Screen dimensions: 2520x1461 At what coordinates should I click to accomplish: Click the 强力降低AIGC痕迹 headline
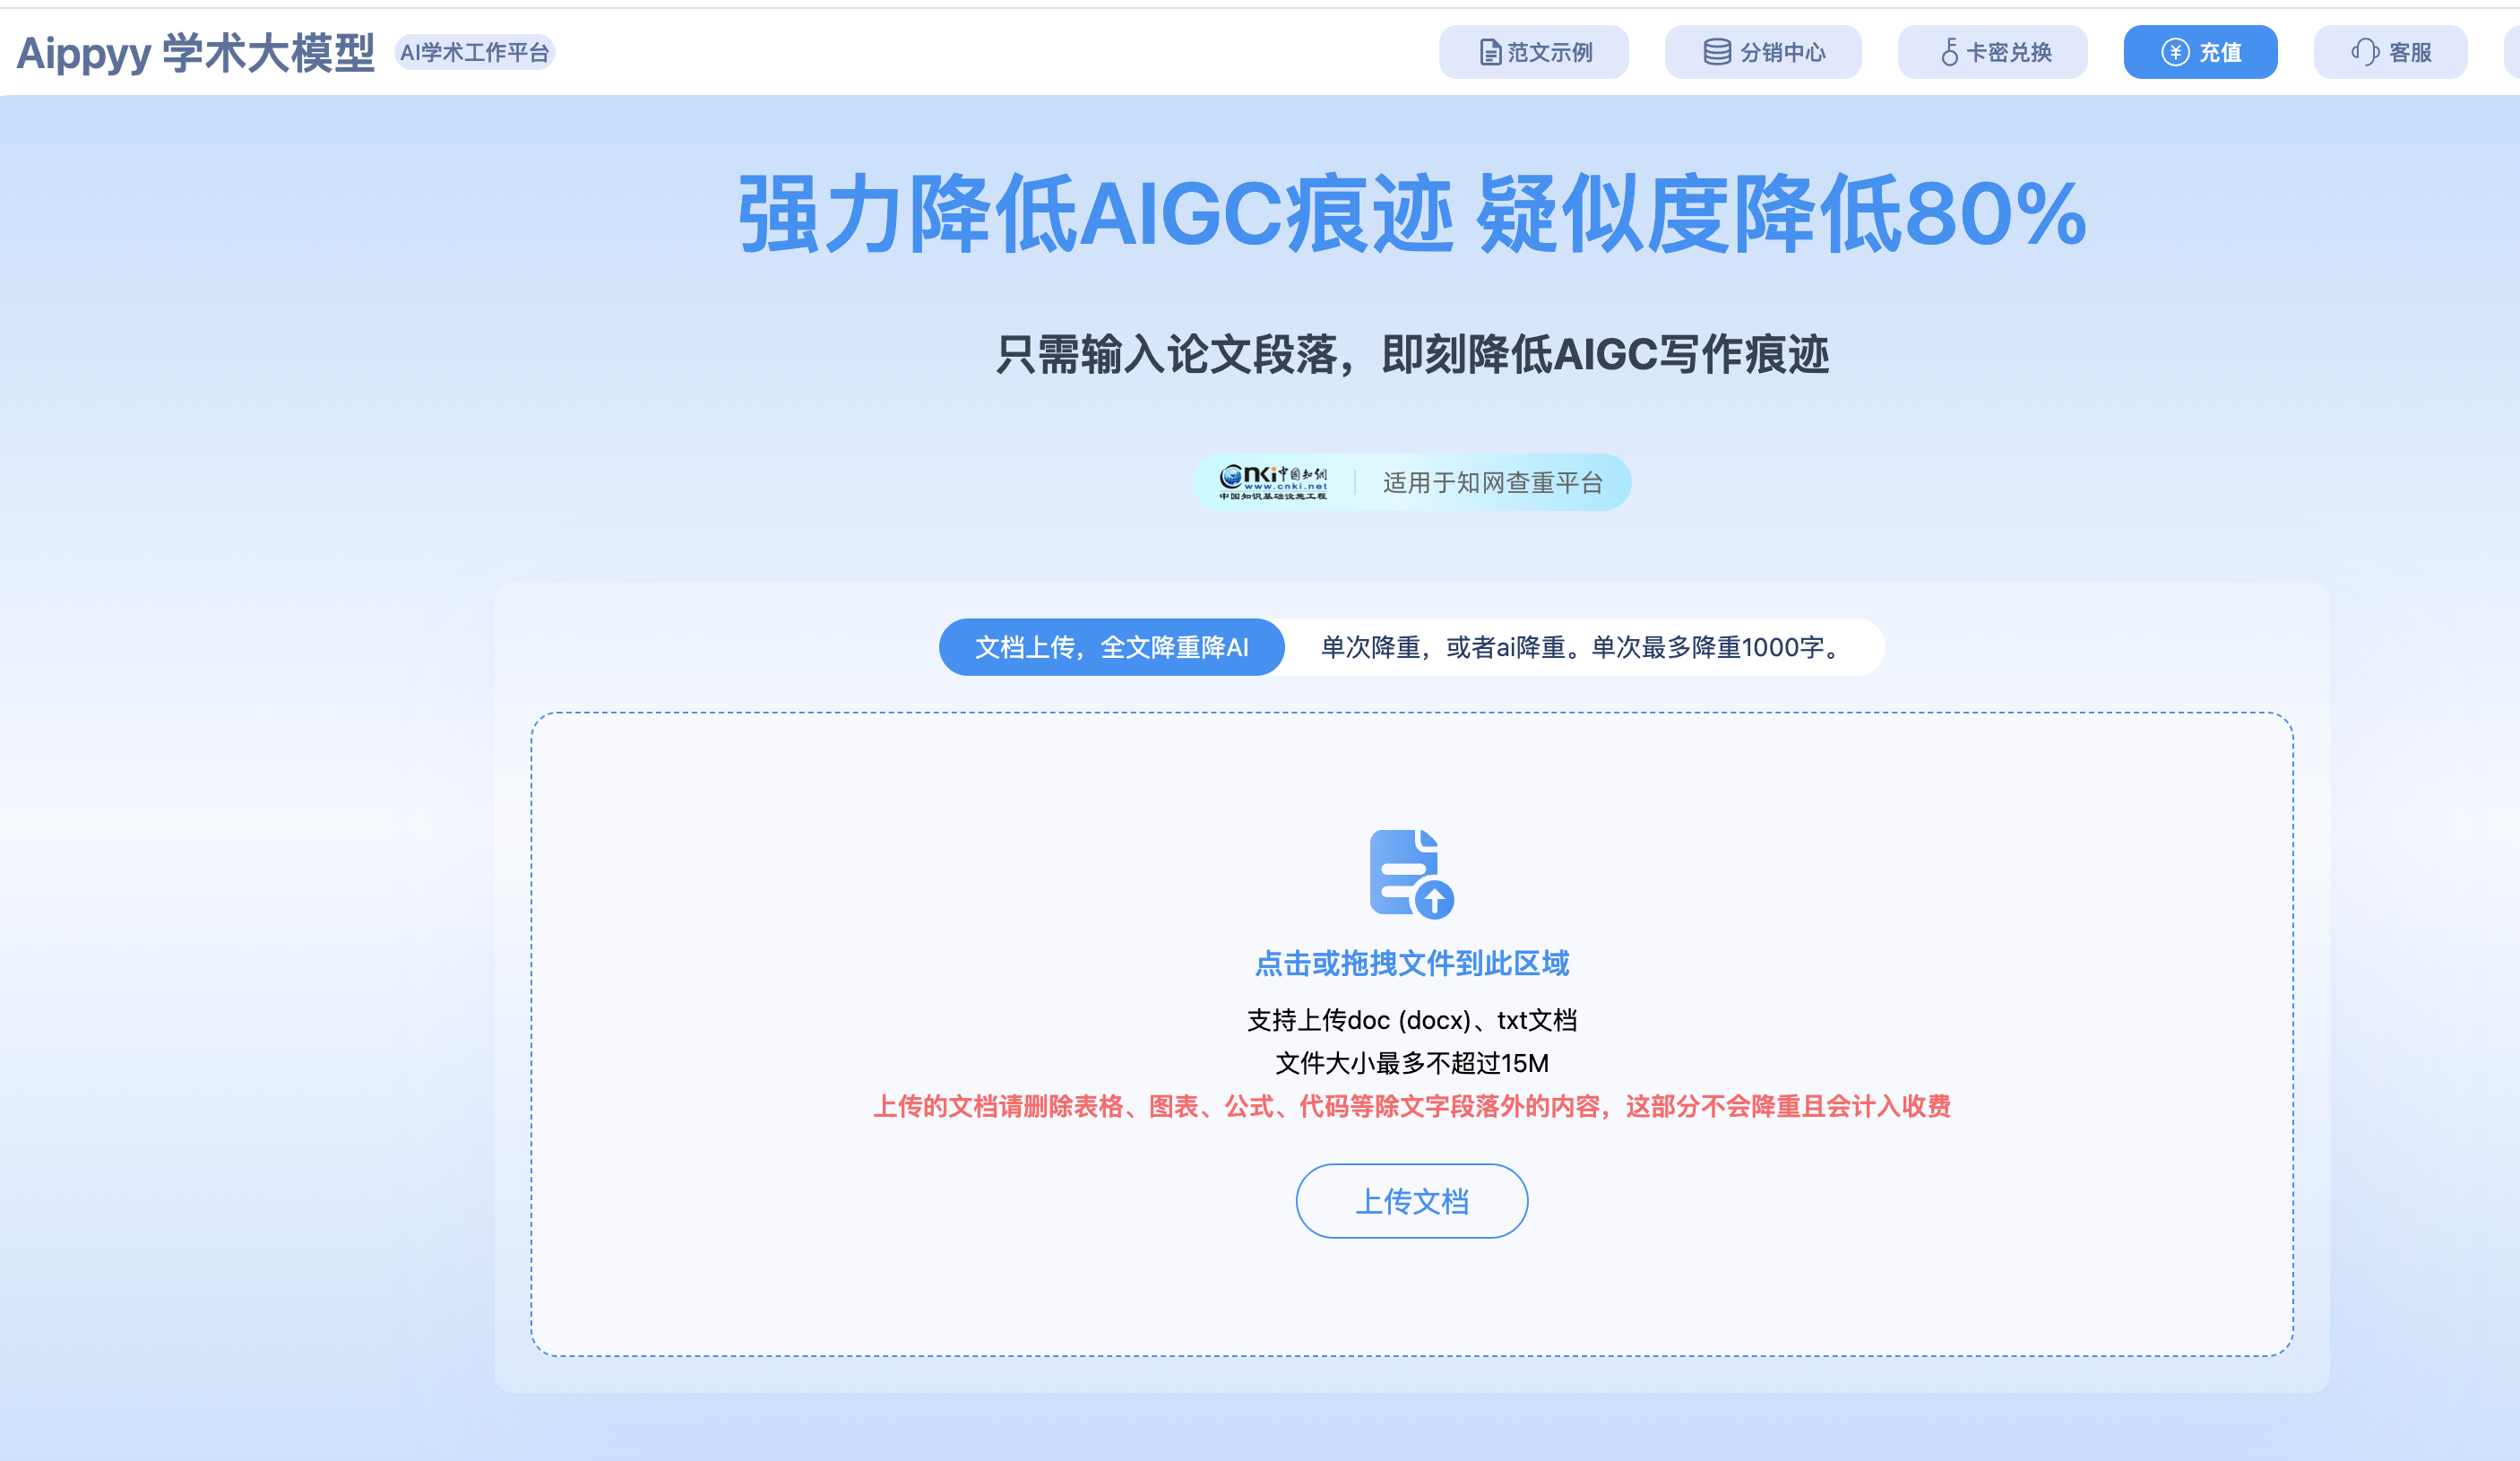coord(1411,213)
